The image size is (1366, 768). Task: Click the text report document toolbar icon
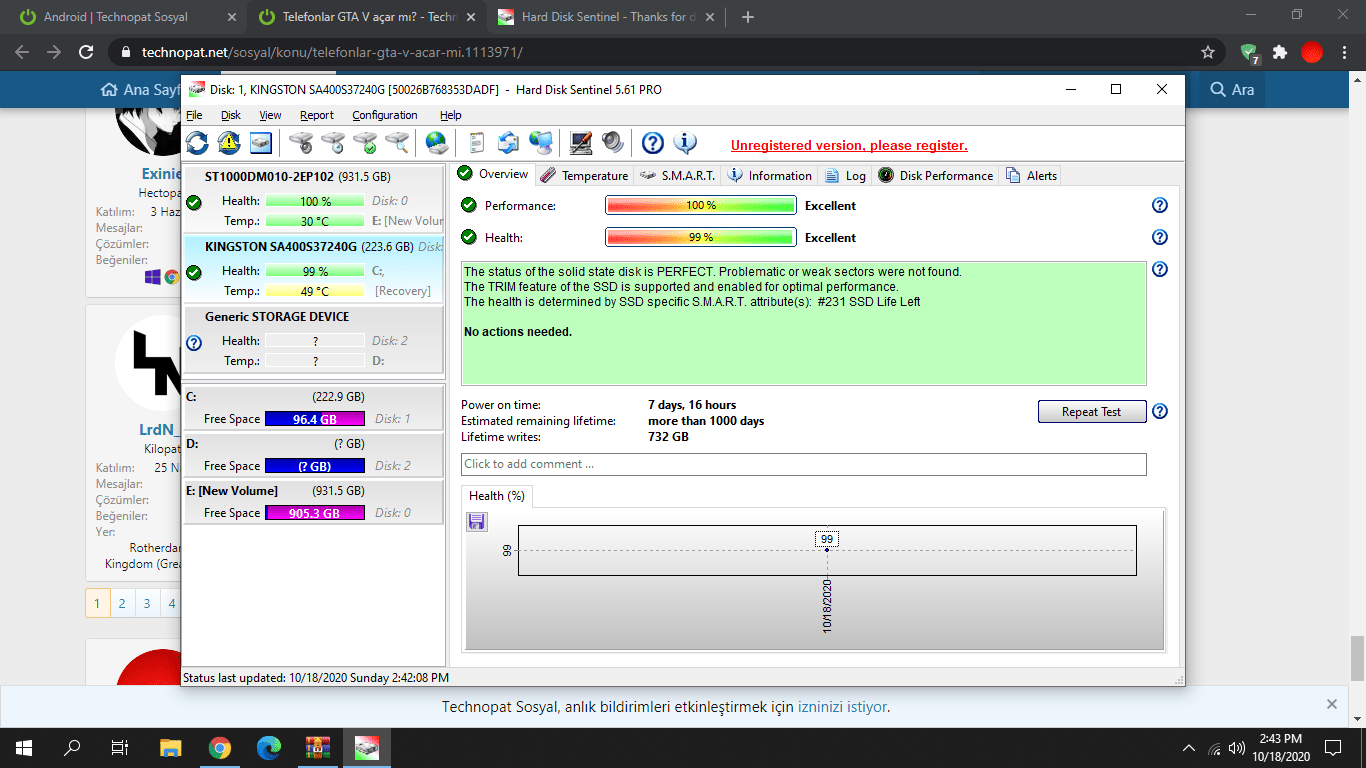477,143
